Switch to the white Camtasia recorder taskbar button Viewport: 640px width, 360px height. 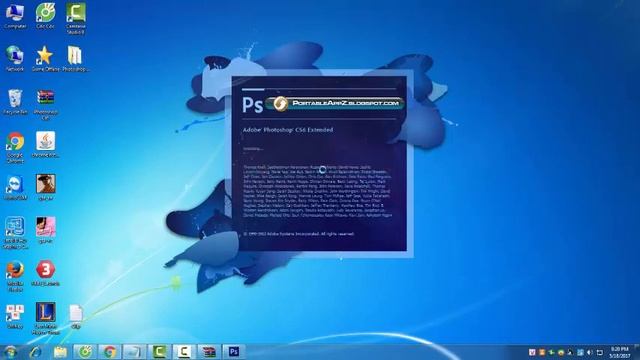tap(184, 352)
